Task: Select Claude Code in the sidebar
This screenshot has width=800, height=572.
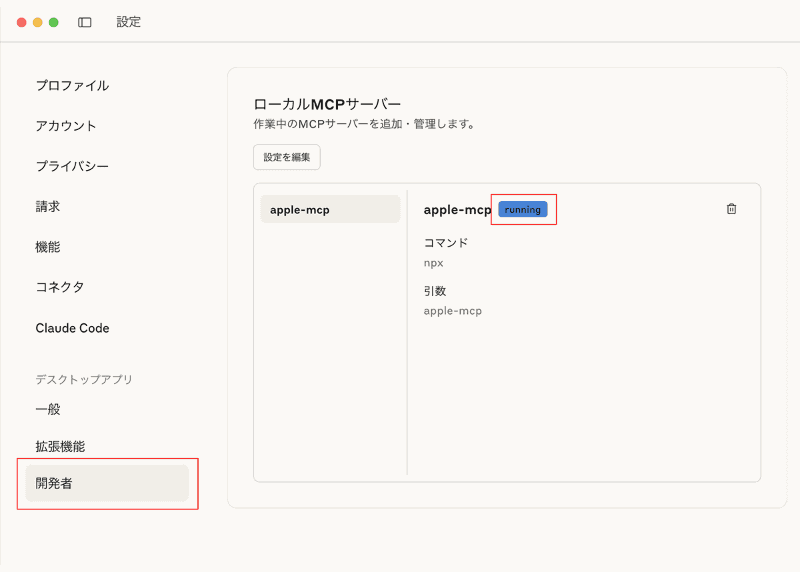Action: click(x=72, y=328)
